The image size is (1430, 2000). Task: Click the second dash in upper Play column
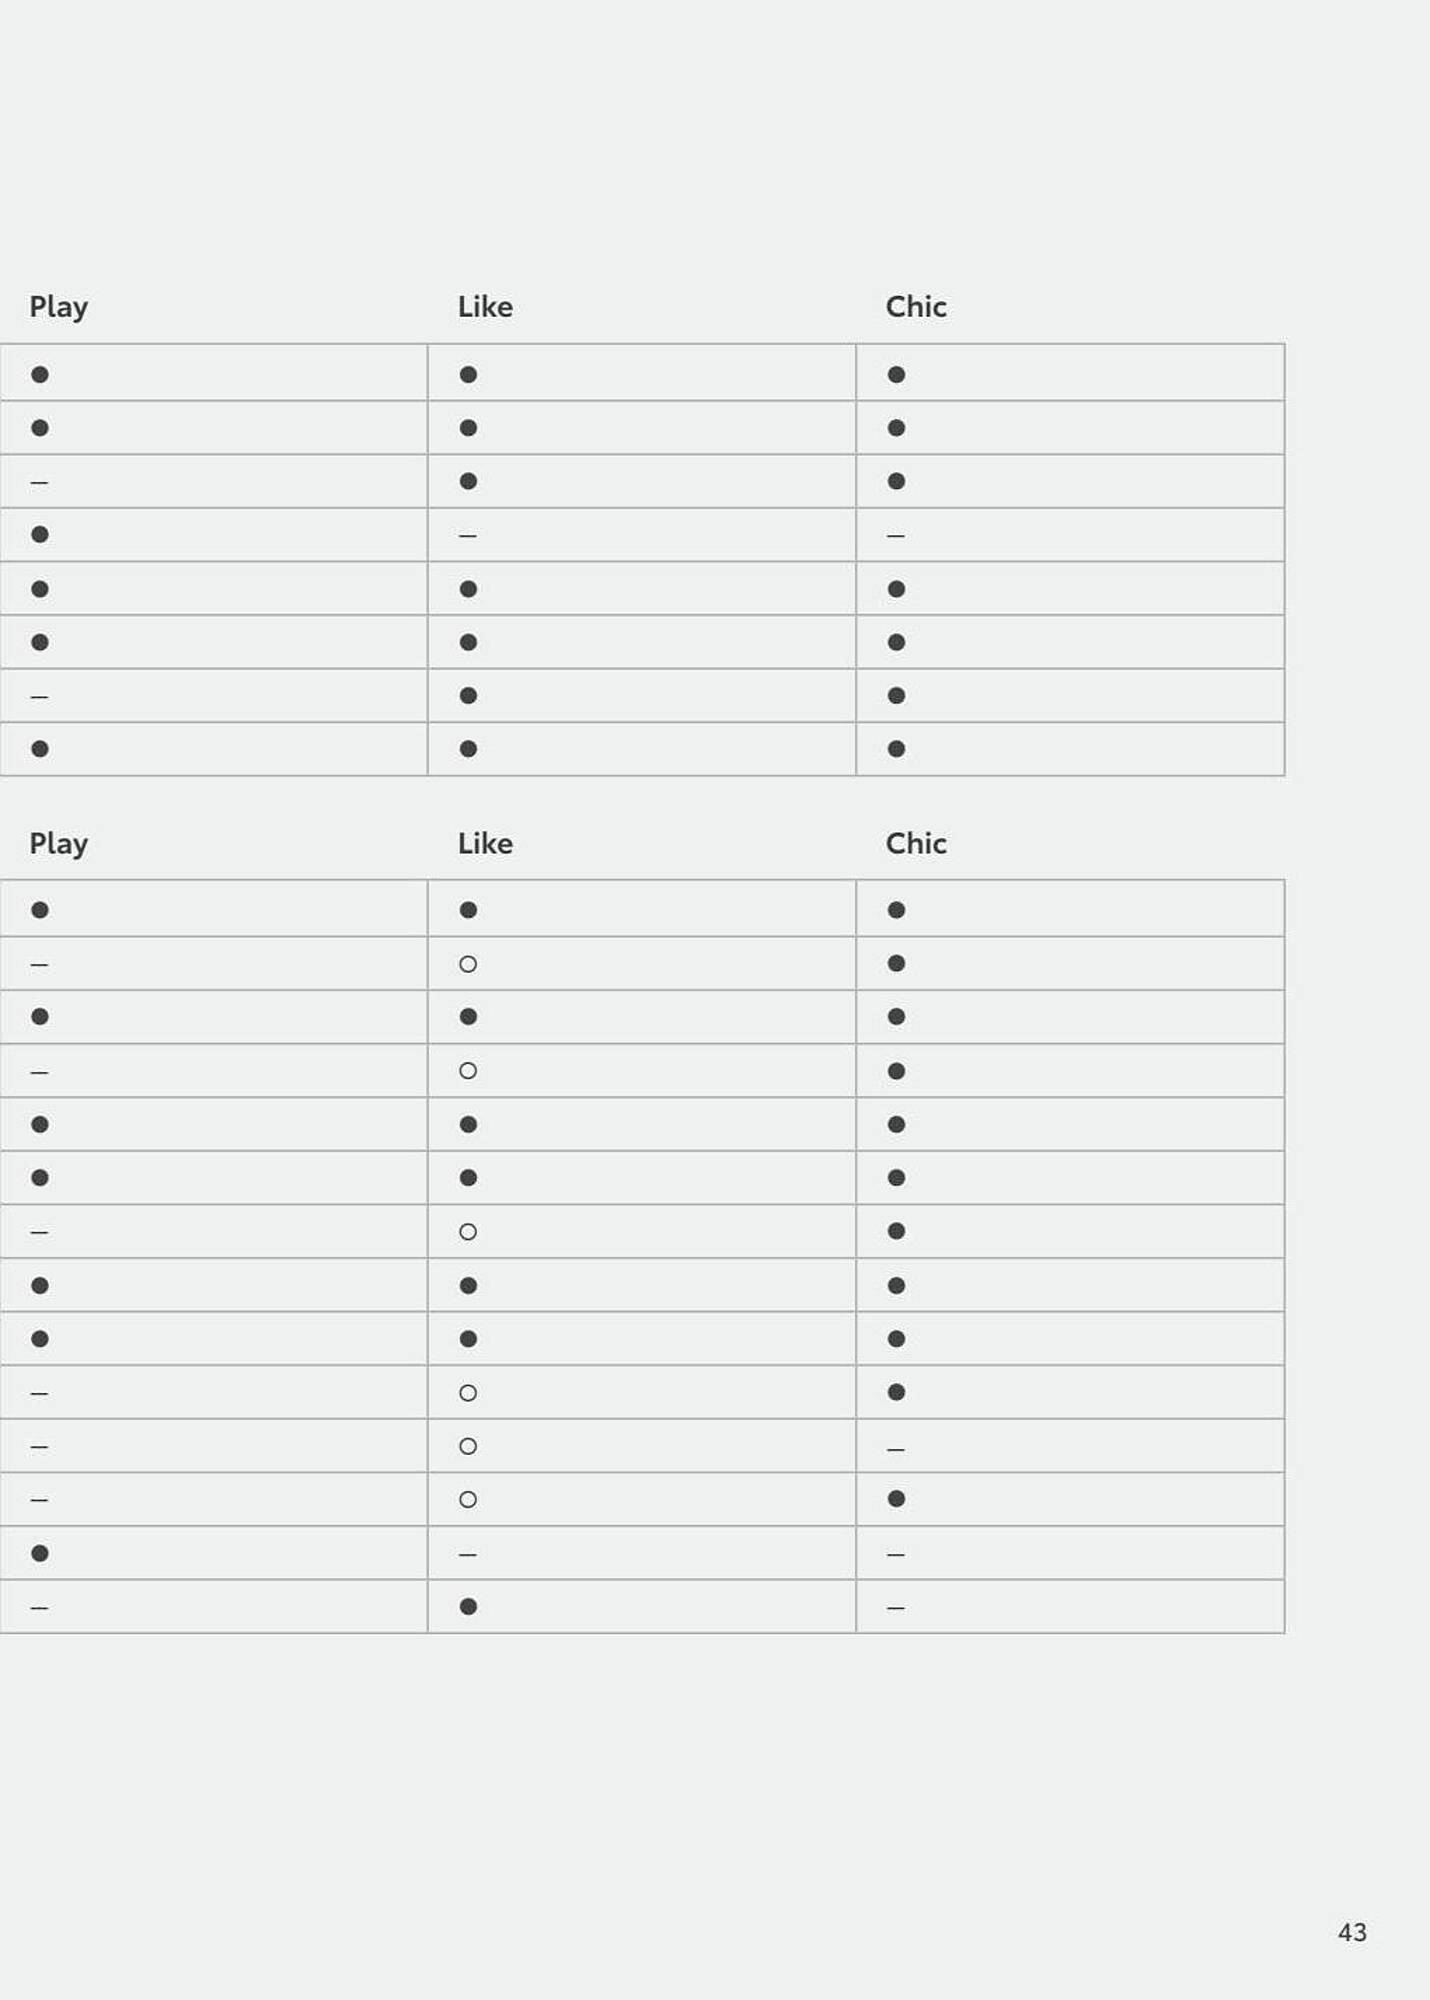[x=39, y=697]
